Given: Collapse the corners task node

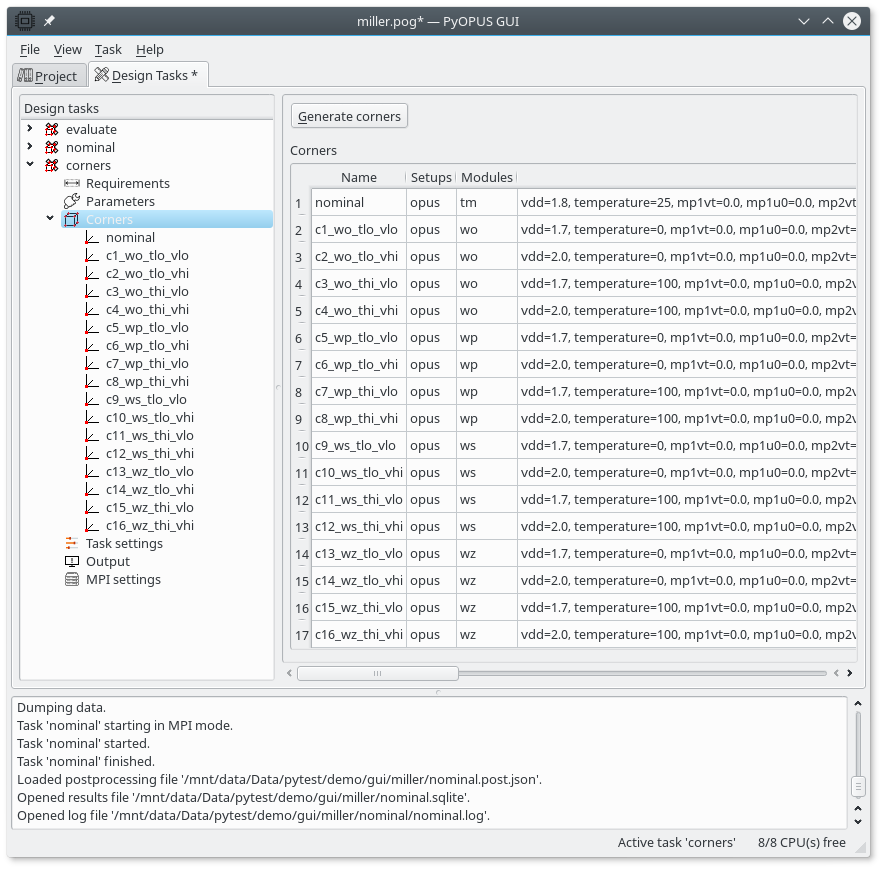Looking at the screenshot, I should pos(30,165).
